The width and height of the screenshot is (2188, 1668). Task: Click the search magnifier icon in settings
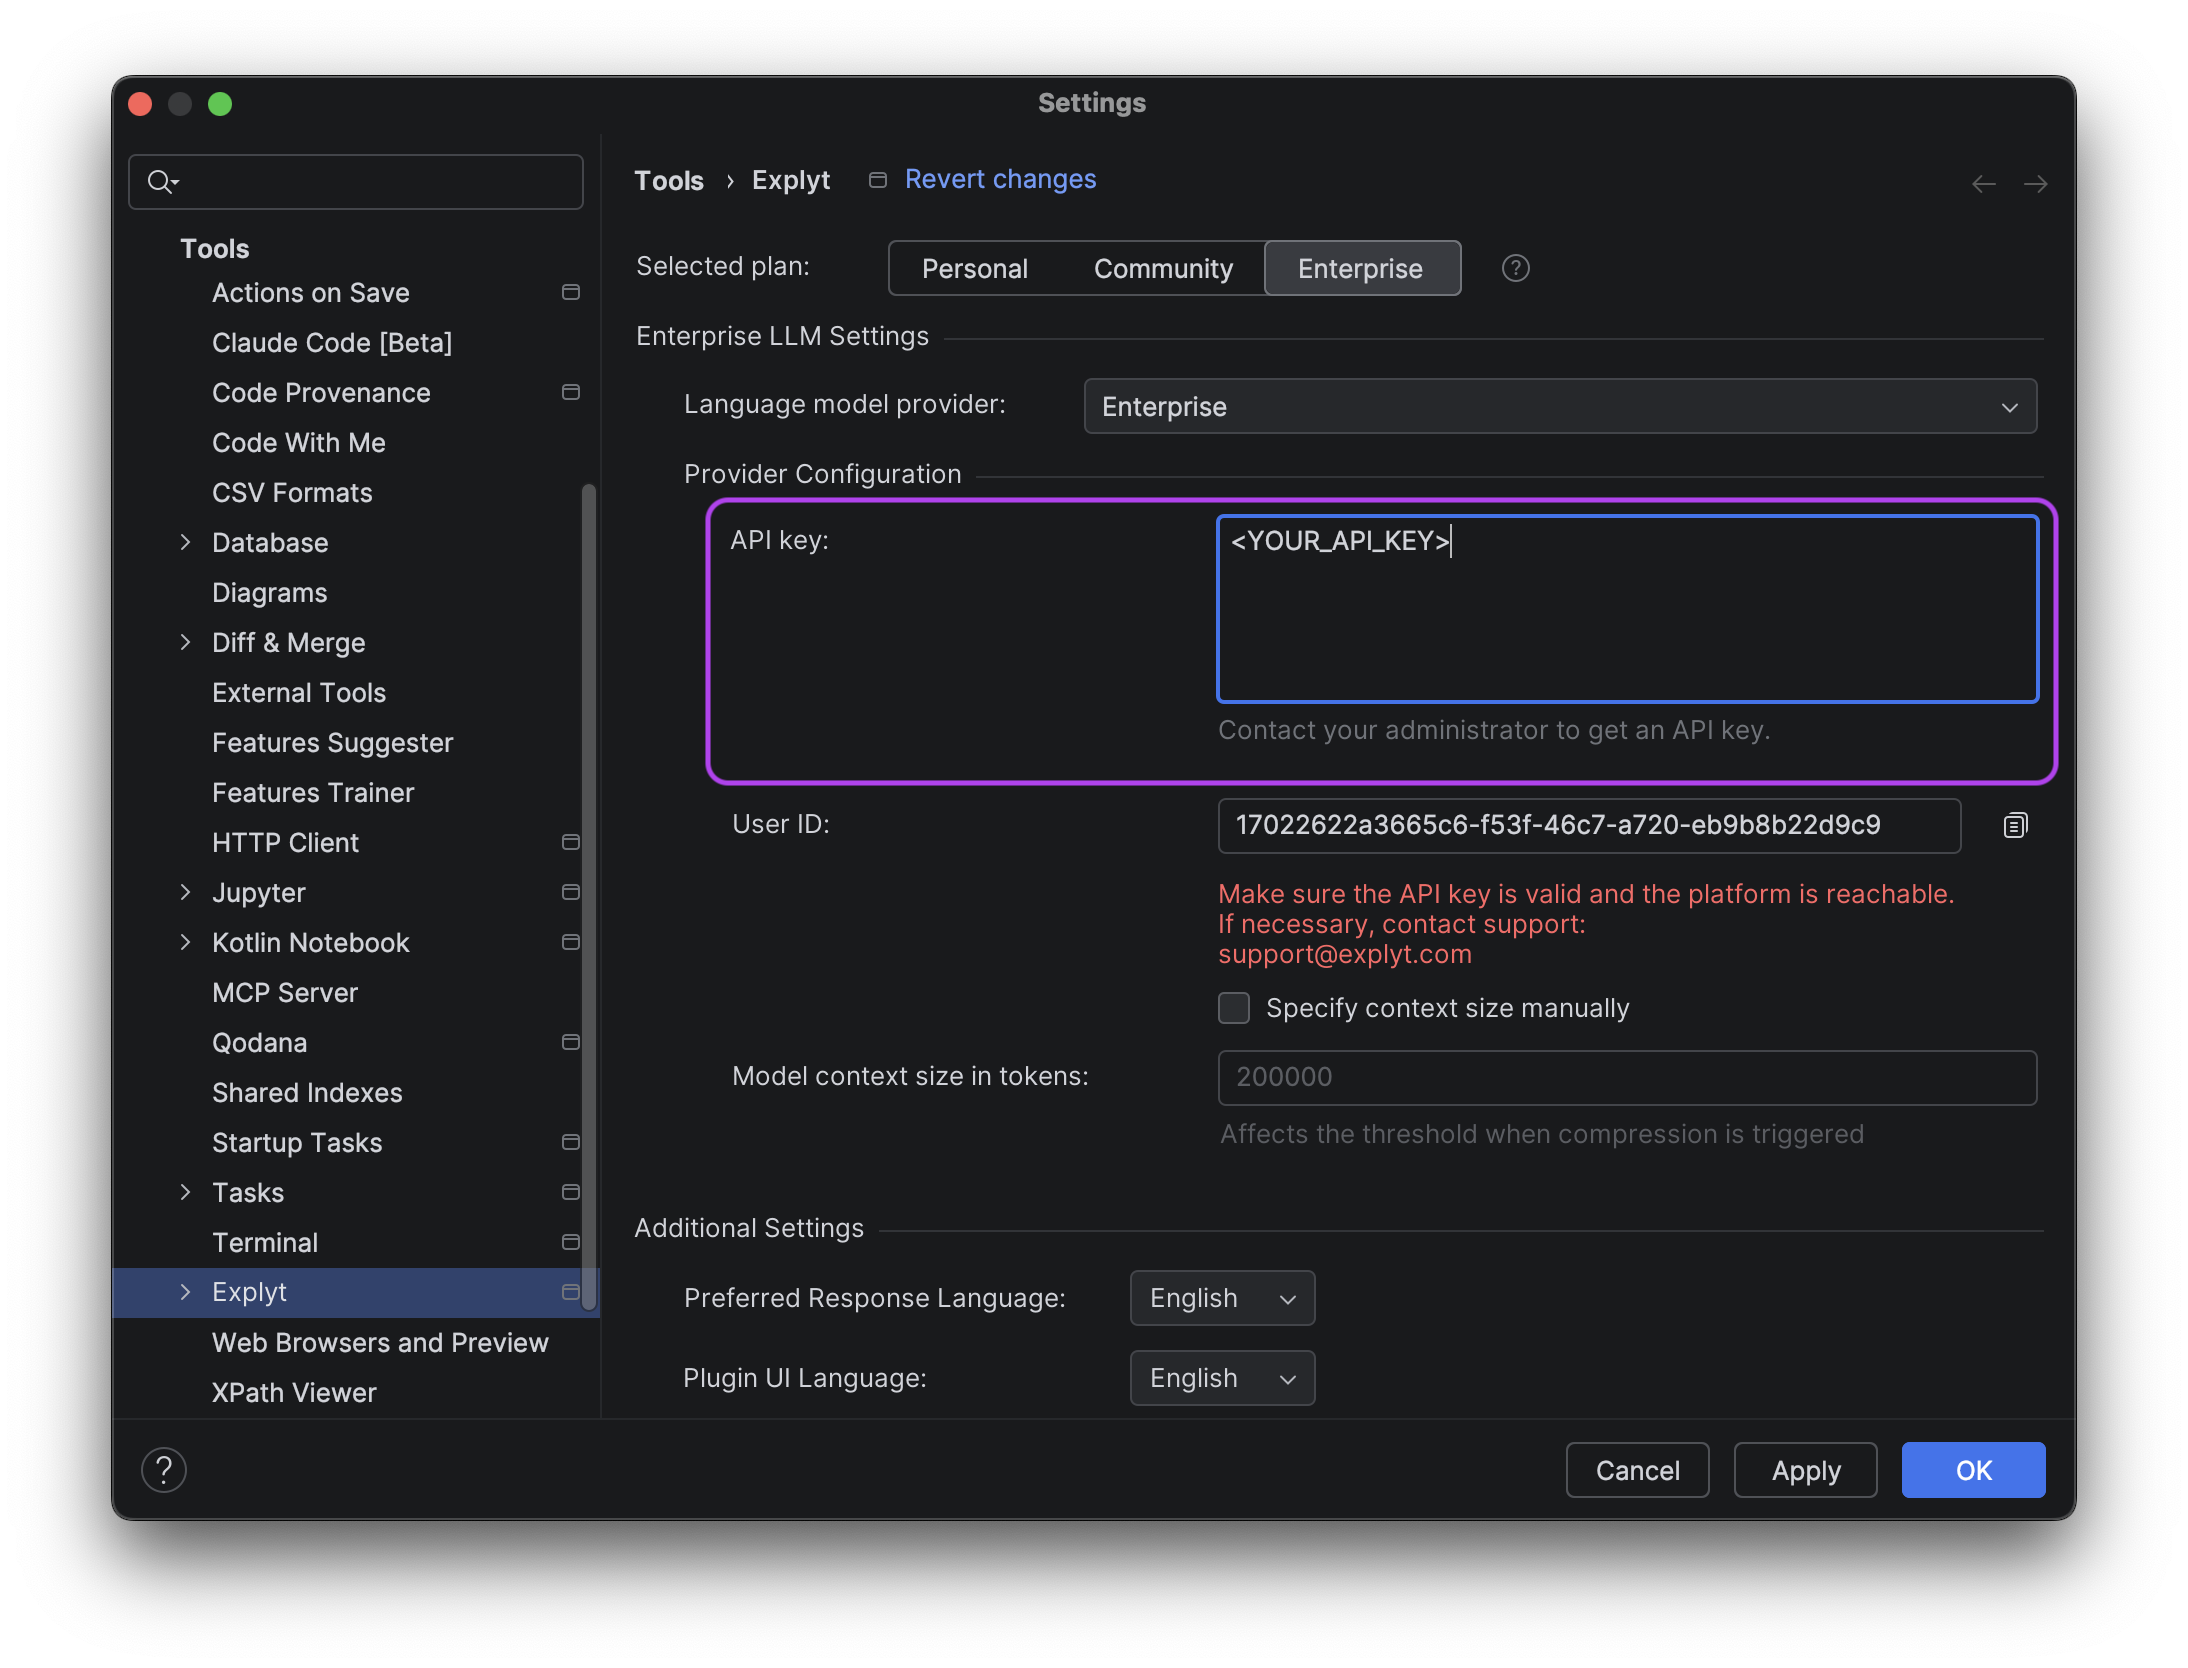[161, 181]
